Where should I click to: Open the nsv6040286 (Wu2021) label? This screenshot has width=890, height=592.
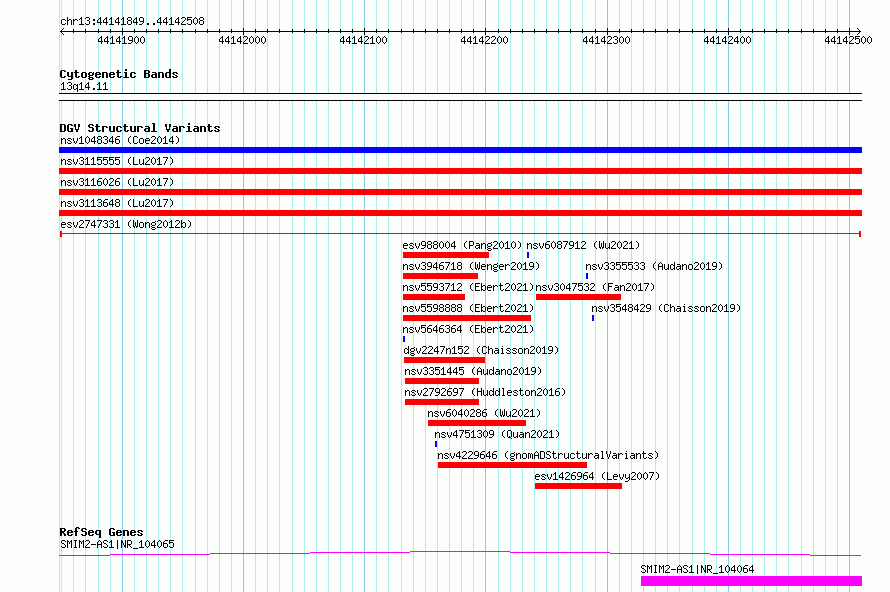click(484, 413)
